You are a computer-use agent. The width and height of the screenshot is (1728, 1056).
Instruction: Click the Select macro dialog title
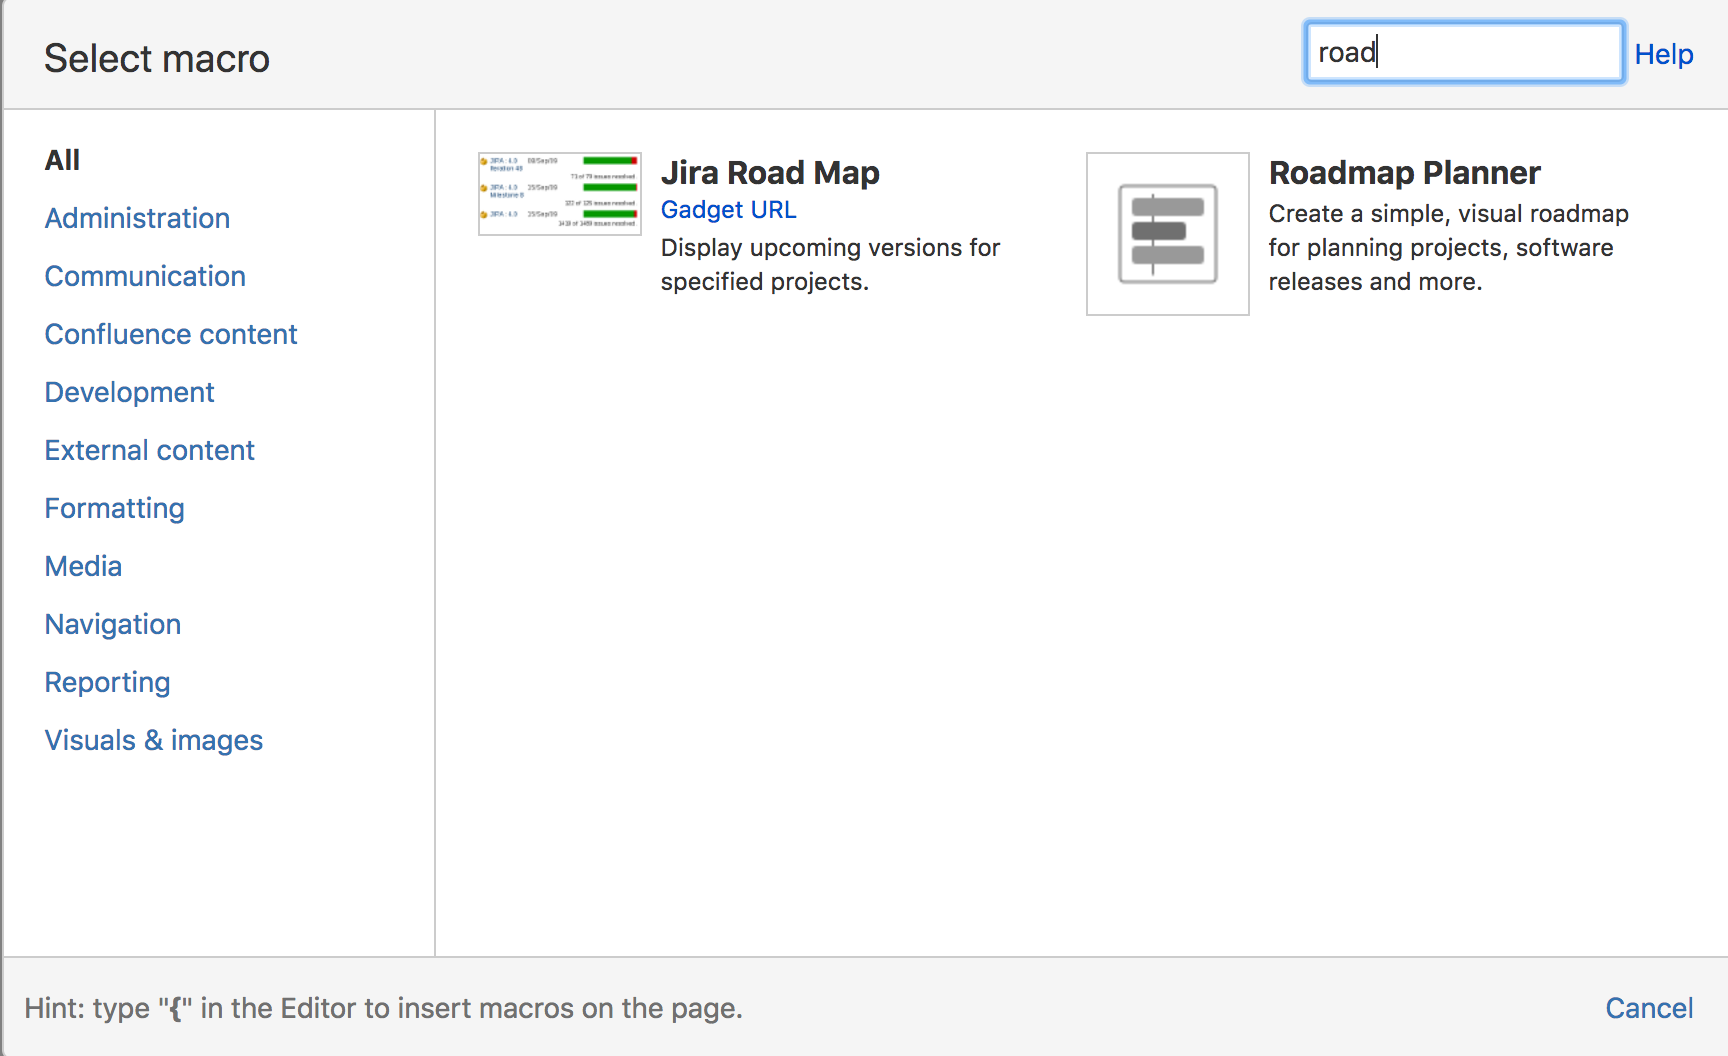[156, 58]
